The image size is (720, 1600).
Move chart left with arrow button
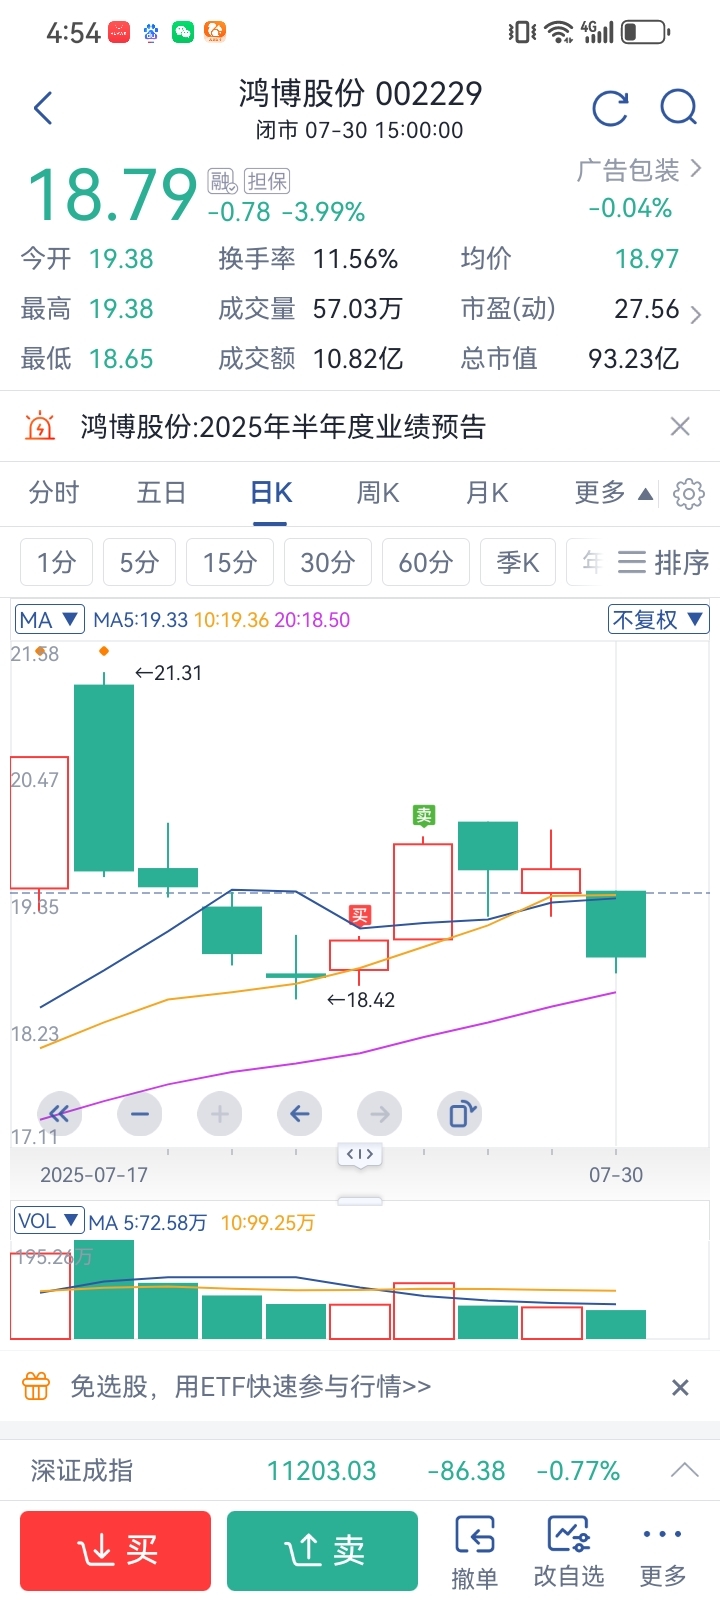[x=299, y=1113]
